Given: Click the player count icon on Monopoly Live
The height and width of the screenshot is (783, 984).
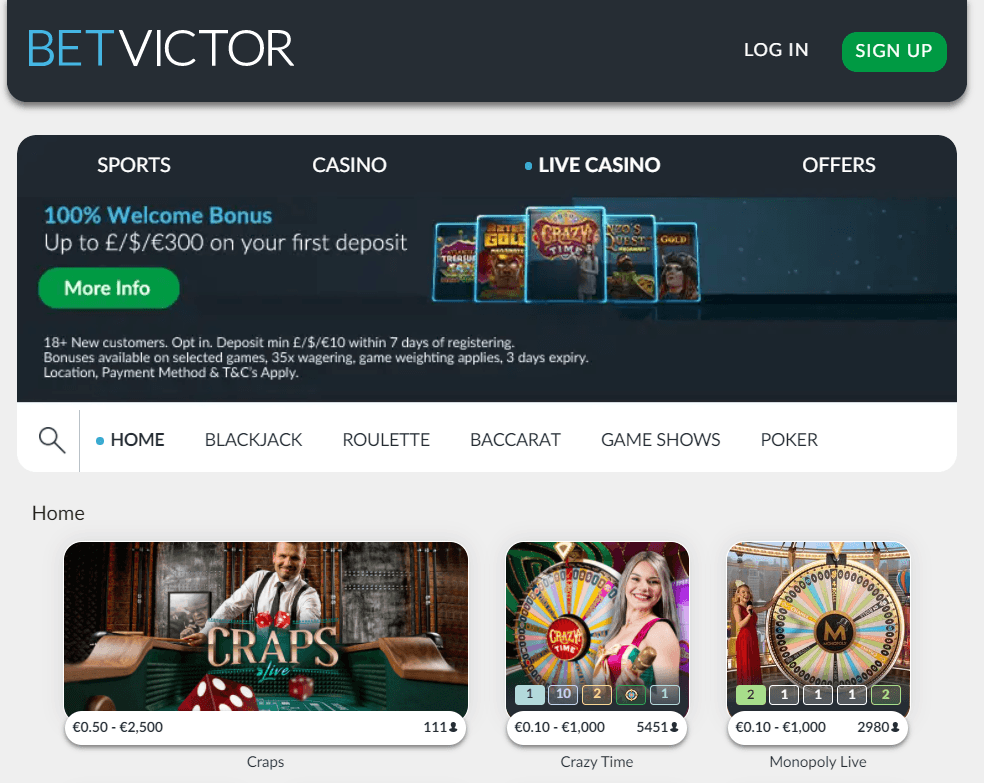Looking at the screenshot, I should [x=895, y=727].
